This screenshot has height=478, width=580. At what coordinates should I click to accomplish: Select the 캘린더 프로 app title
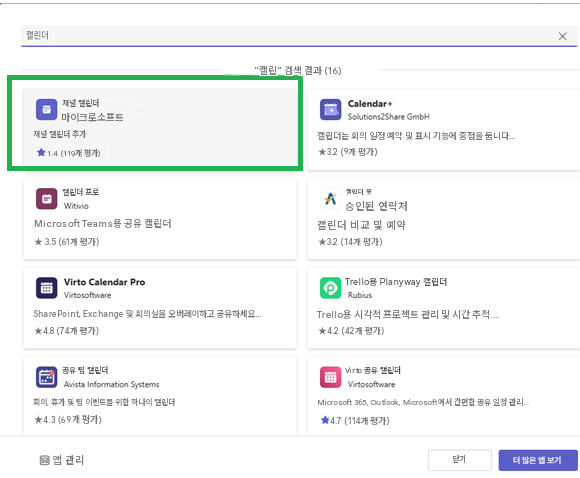[81, 192]
